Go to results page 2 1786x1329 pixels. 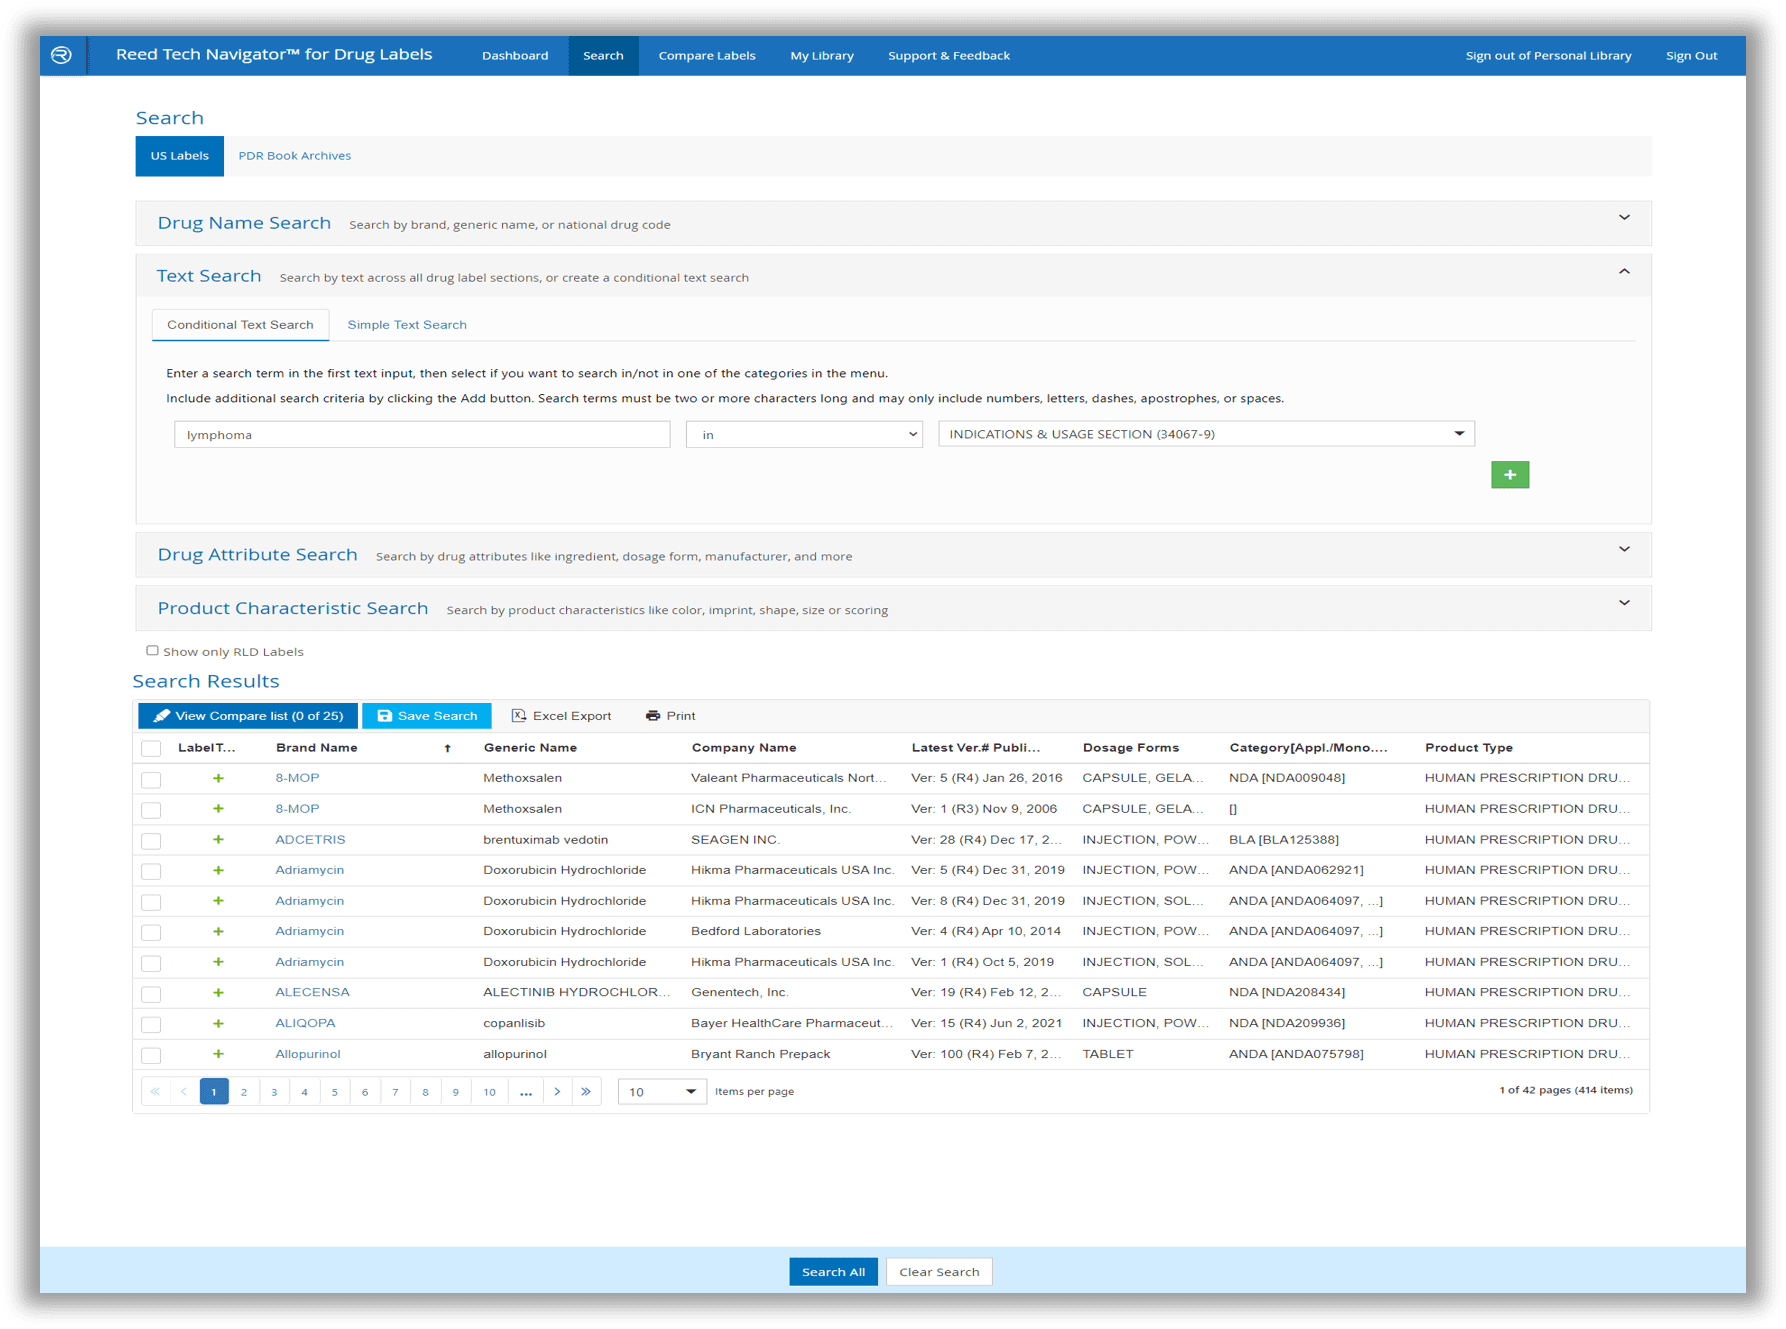coord(244,1091)
